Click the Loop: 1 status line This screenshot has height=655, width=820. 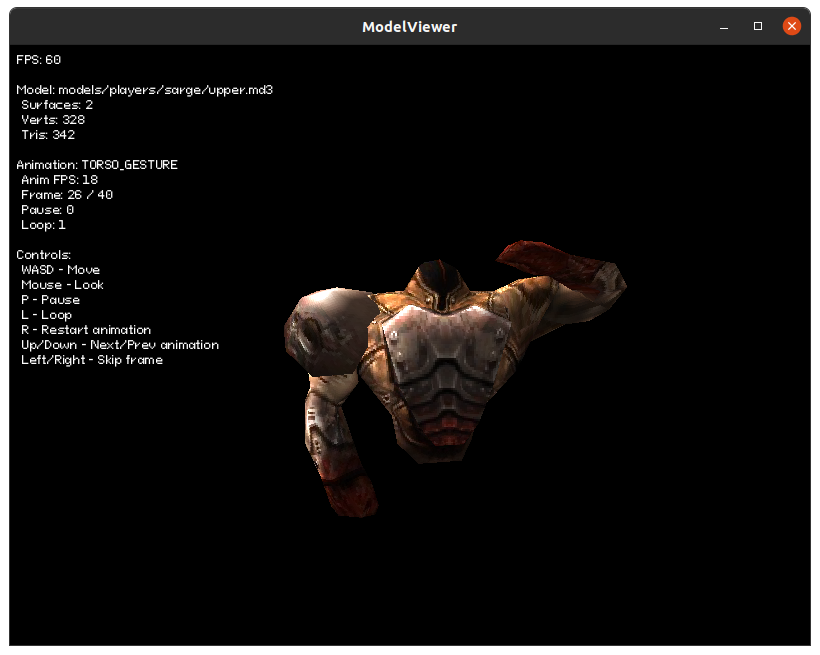[x=43, y=225]
